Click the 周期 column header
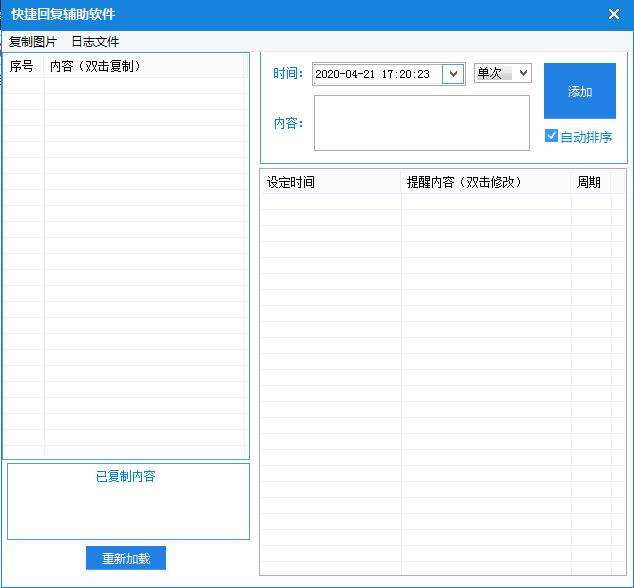 [590, 183]
